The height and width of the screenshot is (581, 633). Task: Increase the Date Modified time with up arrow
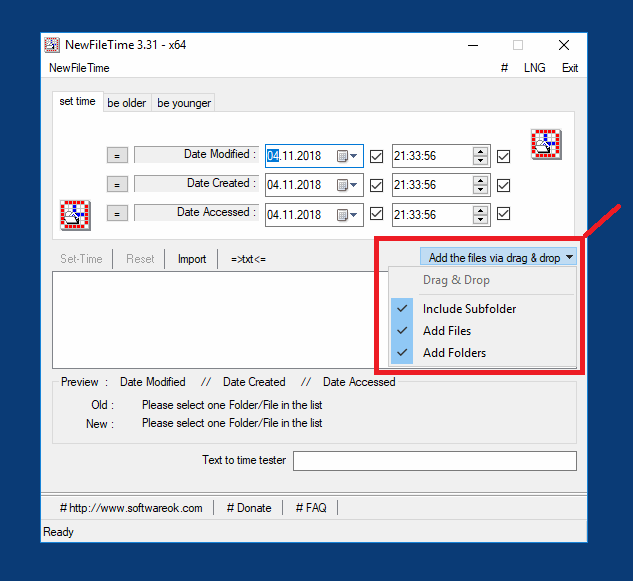coord(480,152)
